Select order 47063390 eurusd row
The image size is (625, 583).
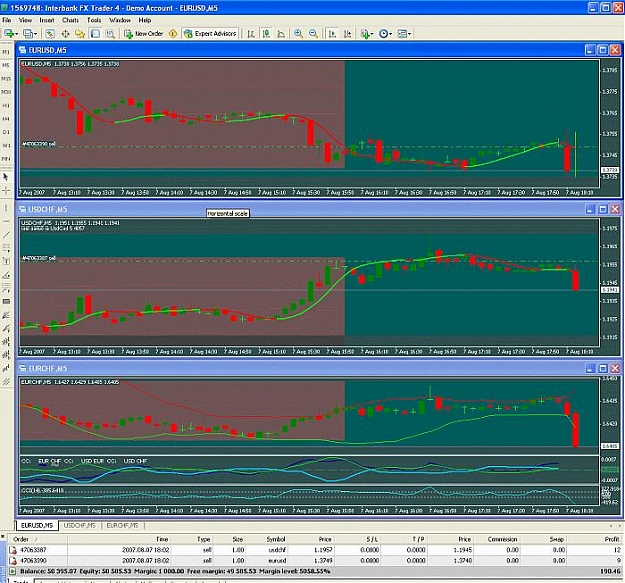pyautogui.click(x=315, y=560)
